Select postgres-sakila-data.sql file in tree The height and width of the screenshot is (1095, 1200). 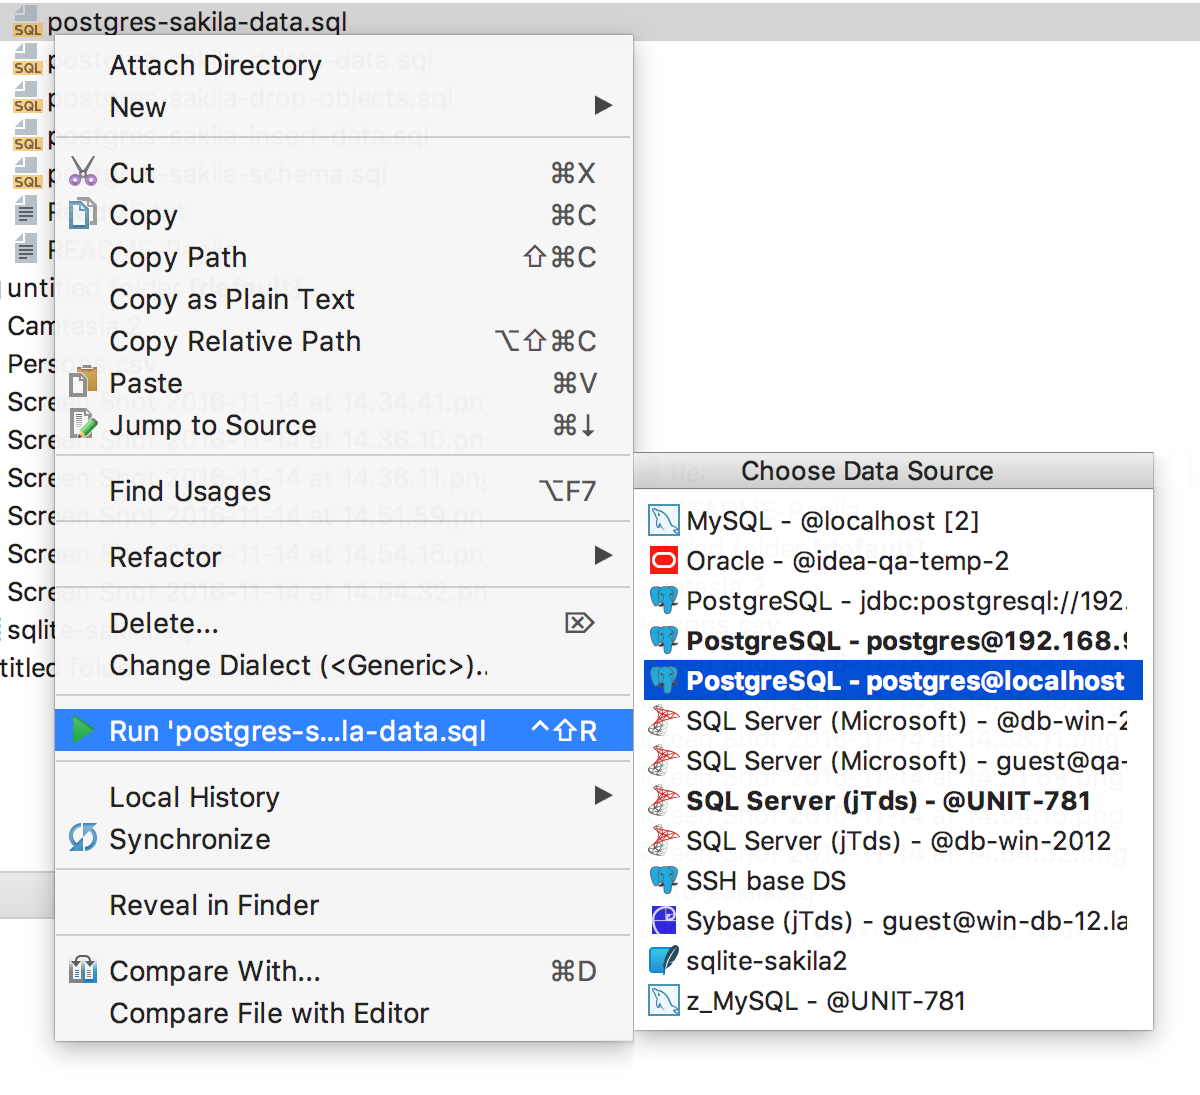197,22
